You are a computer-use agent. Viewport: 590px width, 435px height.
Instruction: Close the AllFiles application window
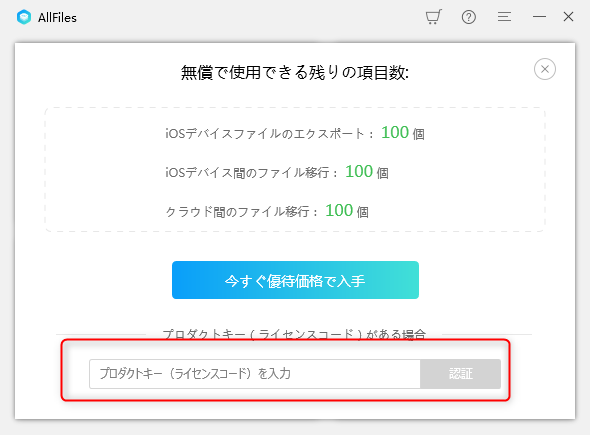568,17
